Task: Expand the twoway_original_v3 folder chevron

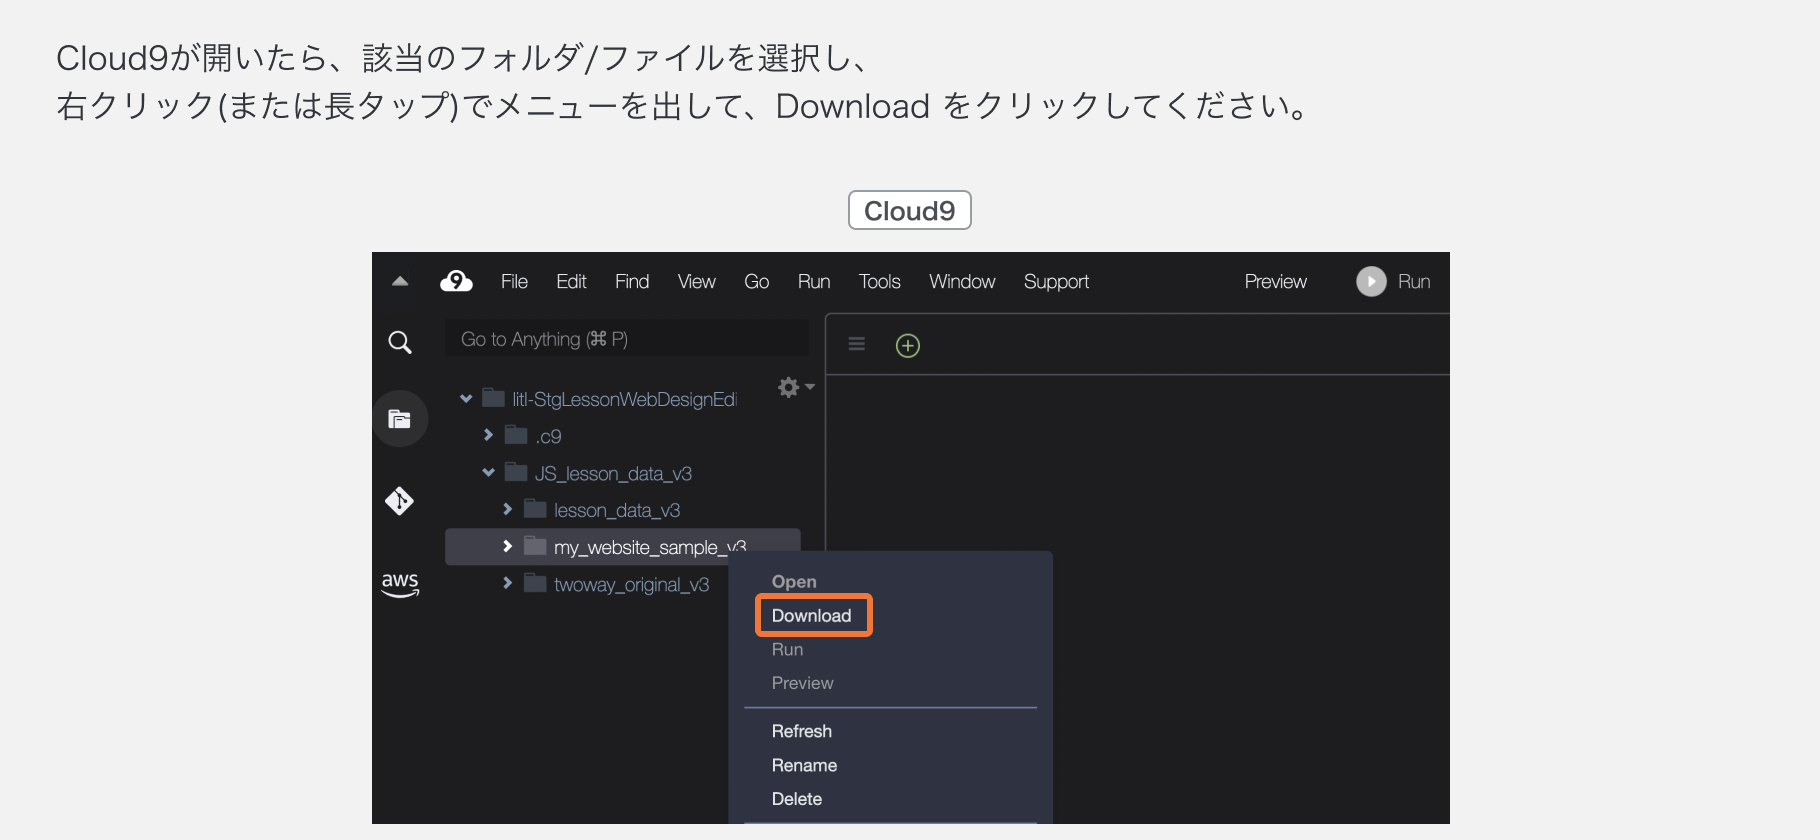Action: click(507, 583)
